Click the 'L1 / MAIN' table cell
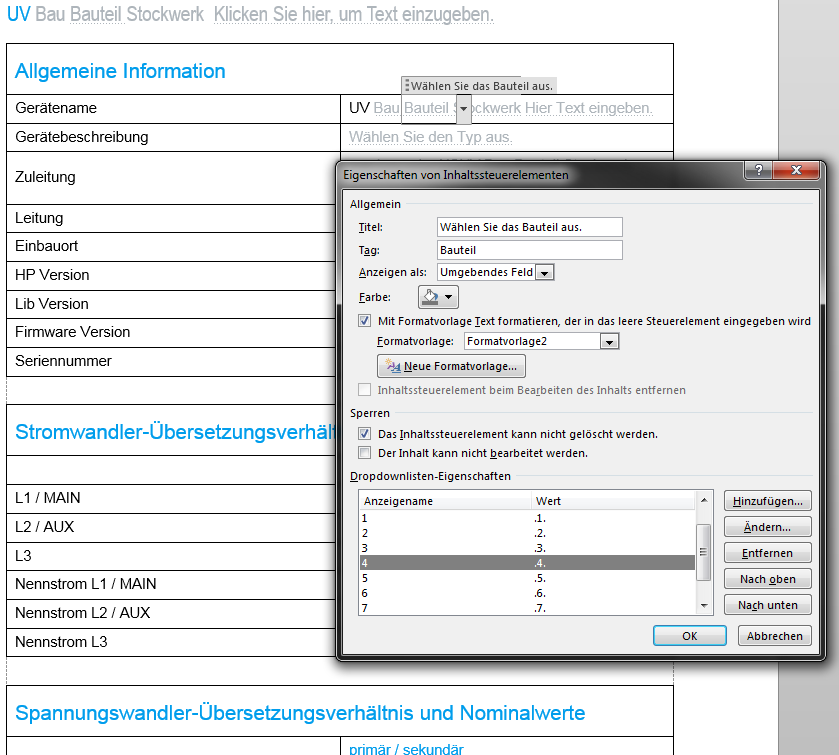Viewport: 839px width, 755px height. (173, 499)
